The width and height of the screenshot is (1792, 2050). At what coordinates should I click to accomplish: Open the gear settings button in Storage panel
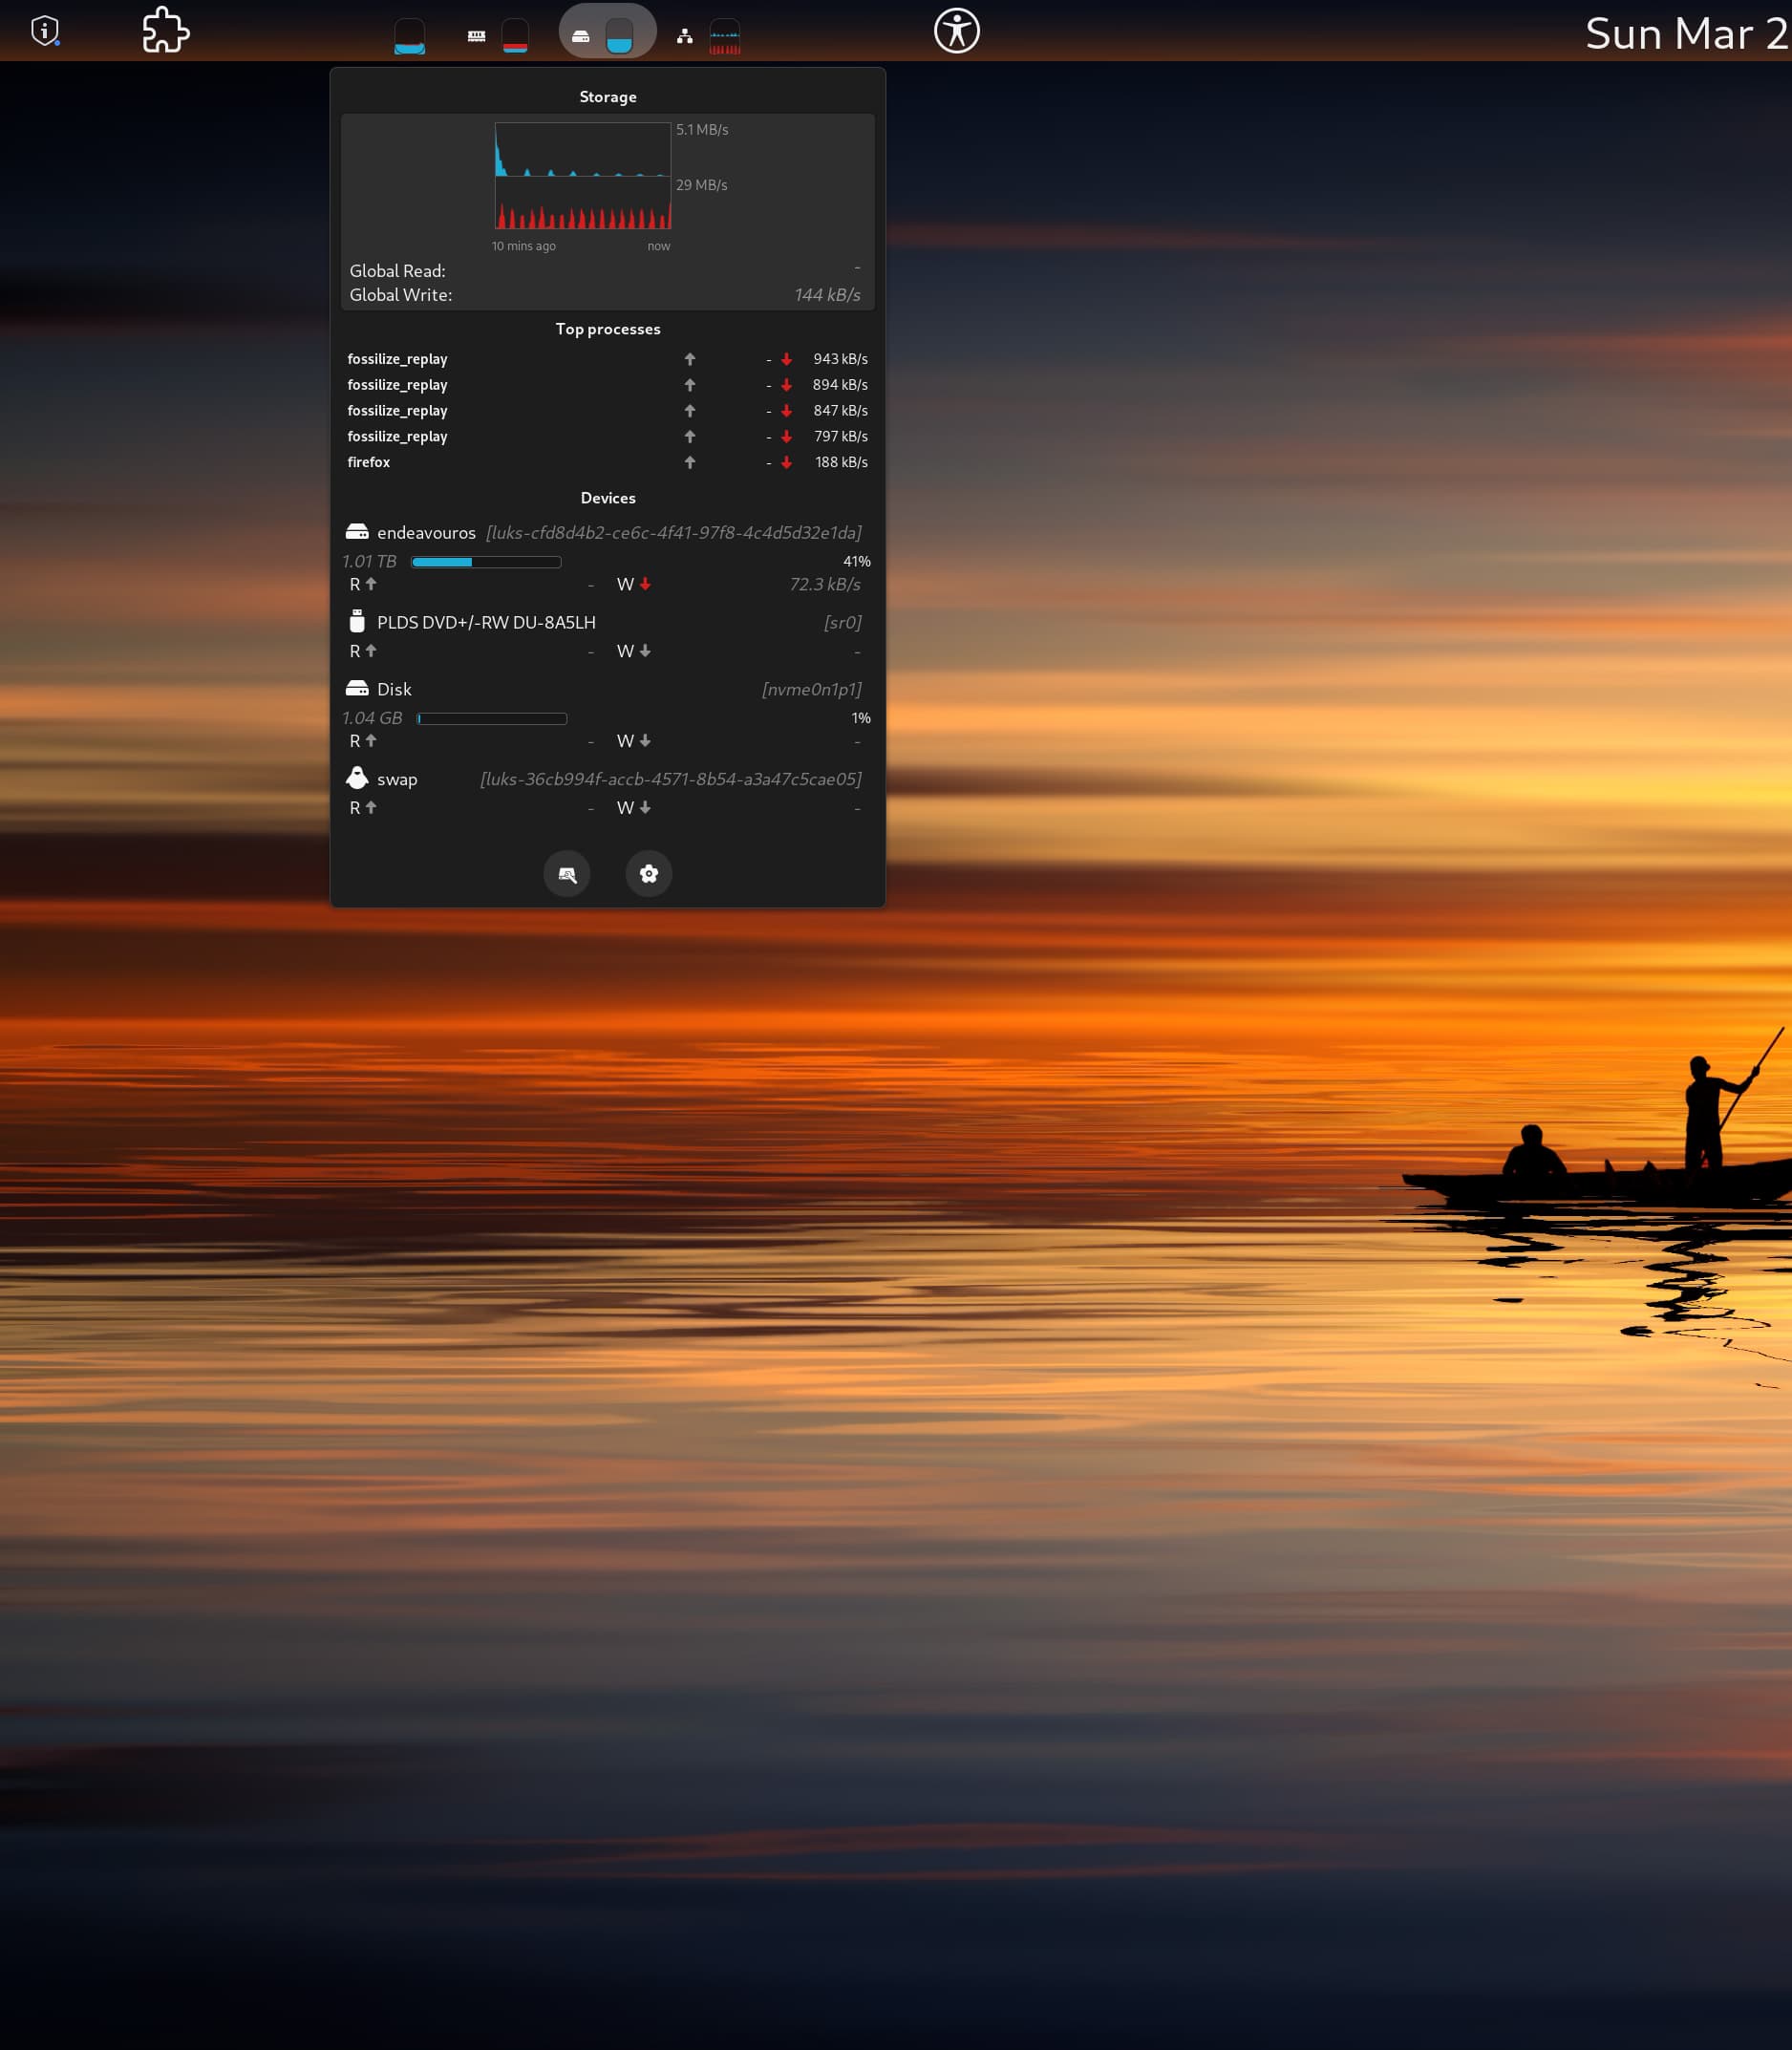pos(648,874)
